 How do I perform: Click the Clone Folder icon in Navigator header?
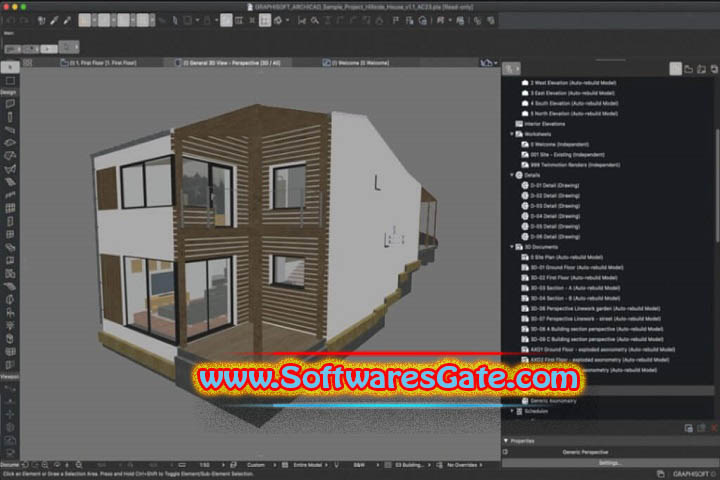tap(701, 69)
